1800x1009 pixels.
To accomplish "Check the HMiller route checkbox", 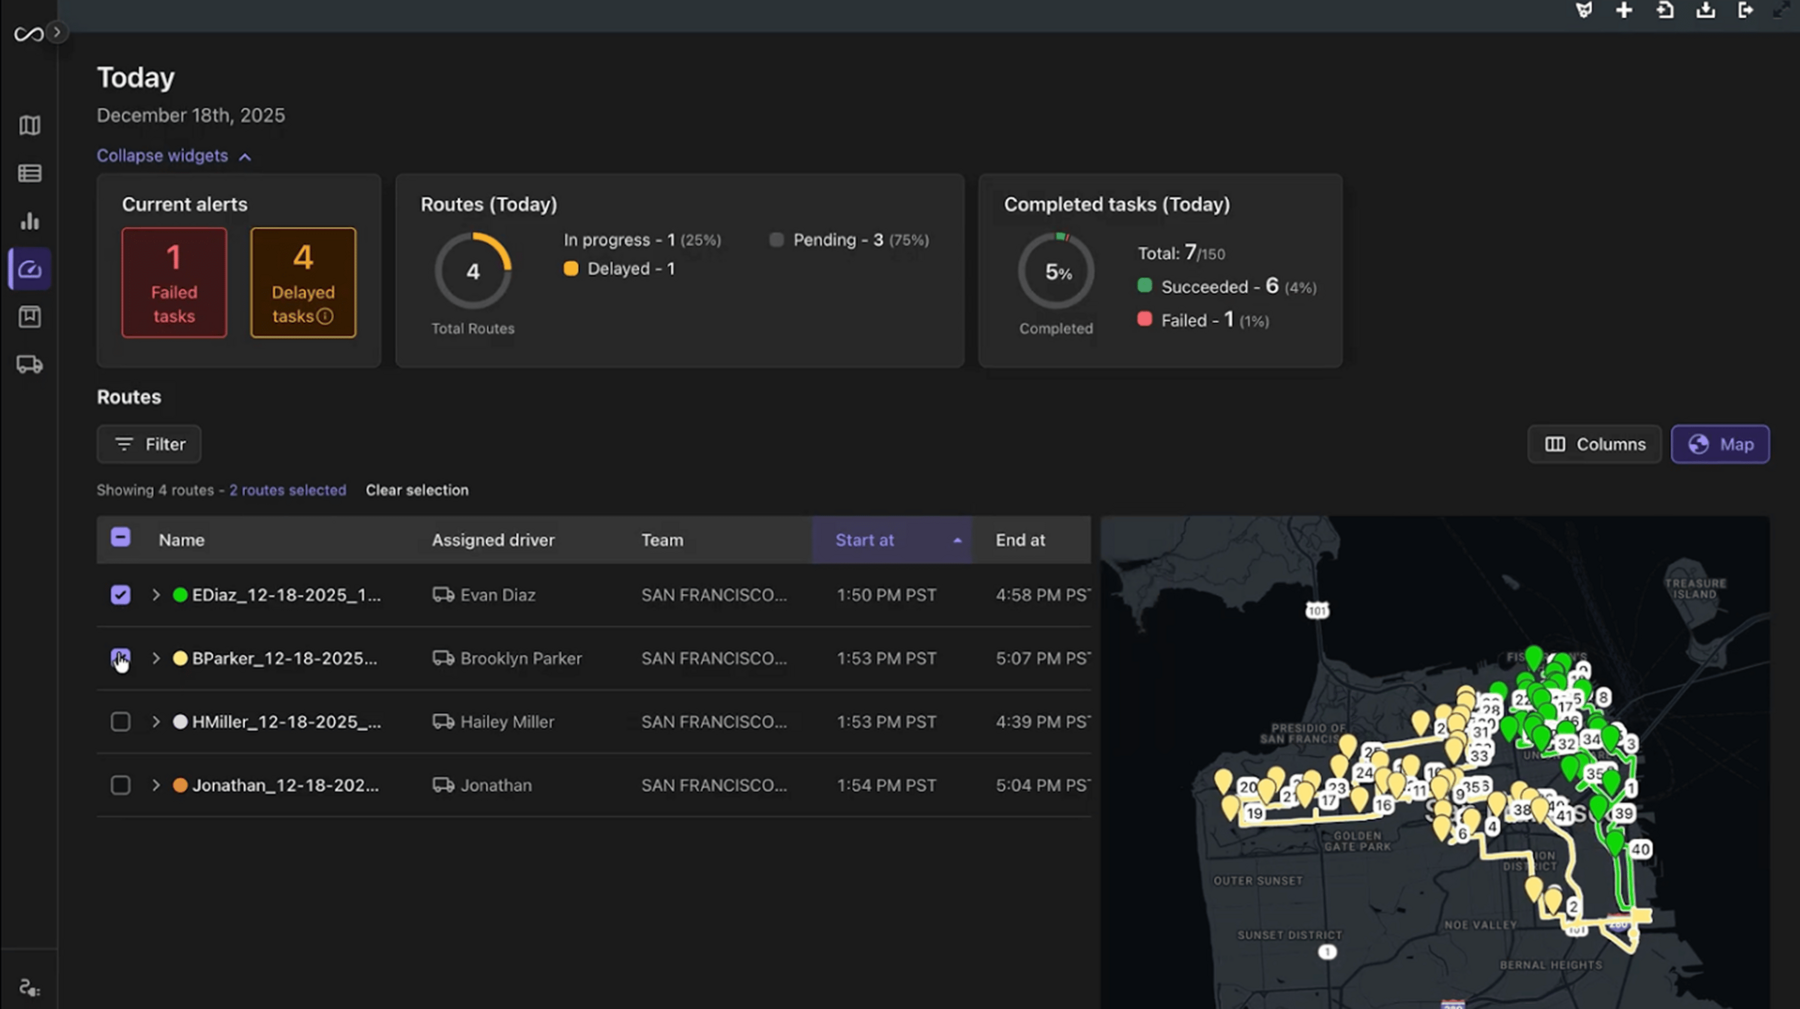I will point(120,722).
